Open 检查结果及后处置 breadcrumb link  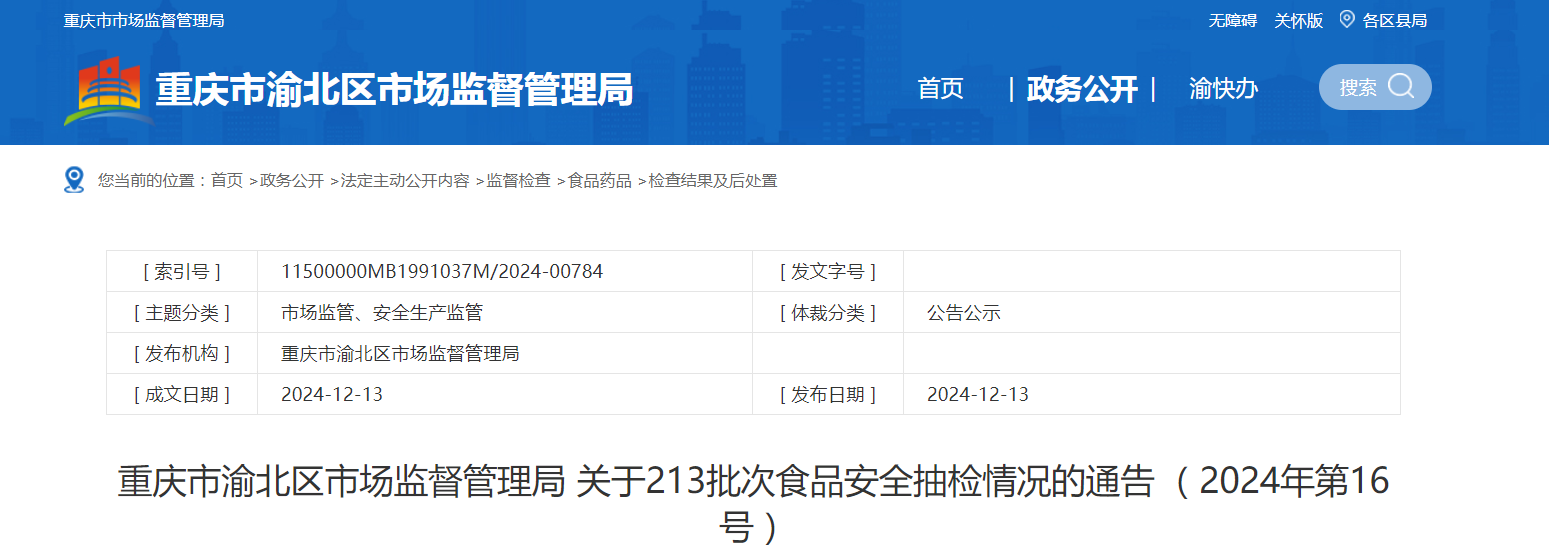713,181
